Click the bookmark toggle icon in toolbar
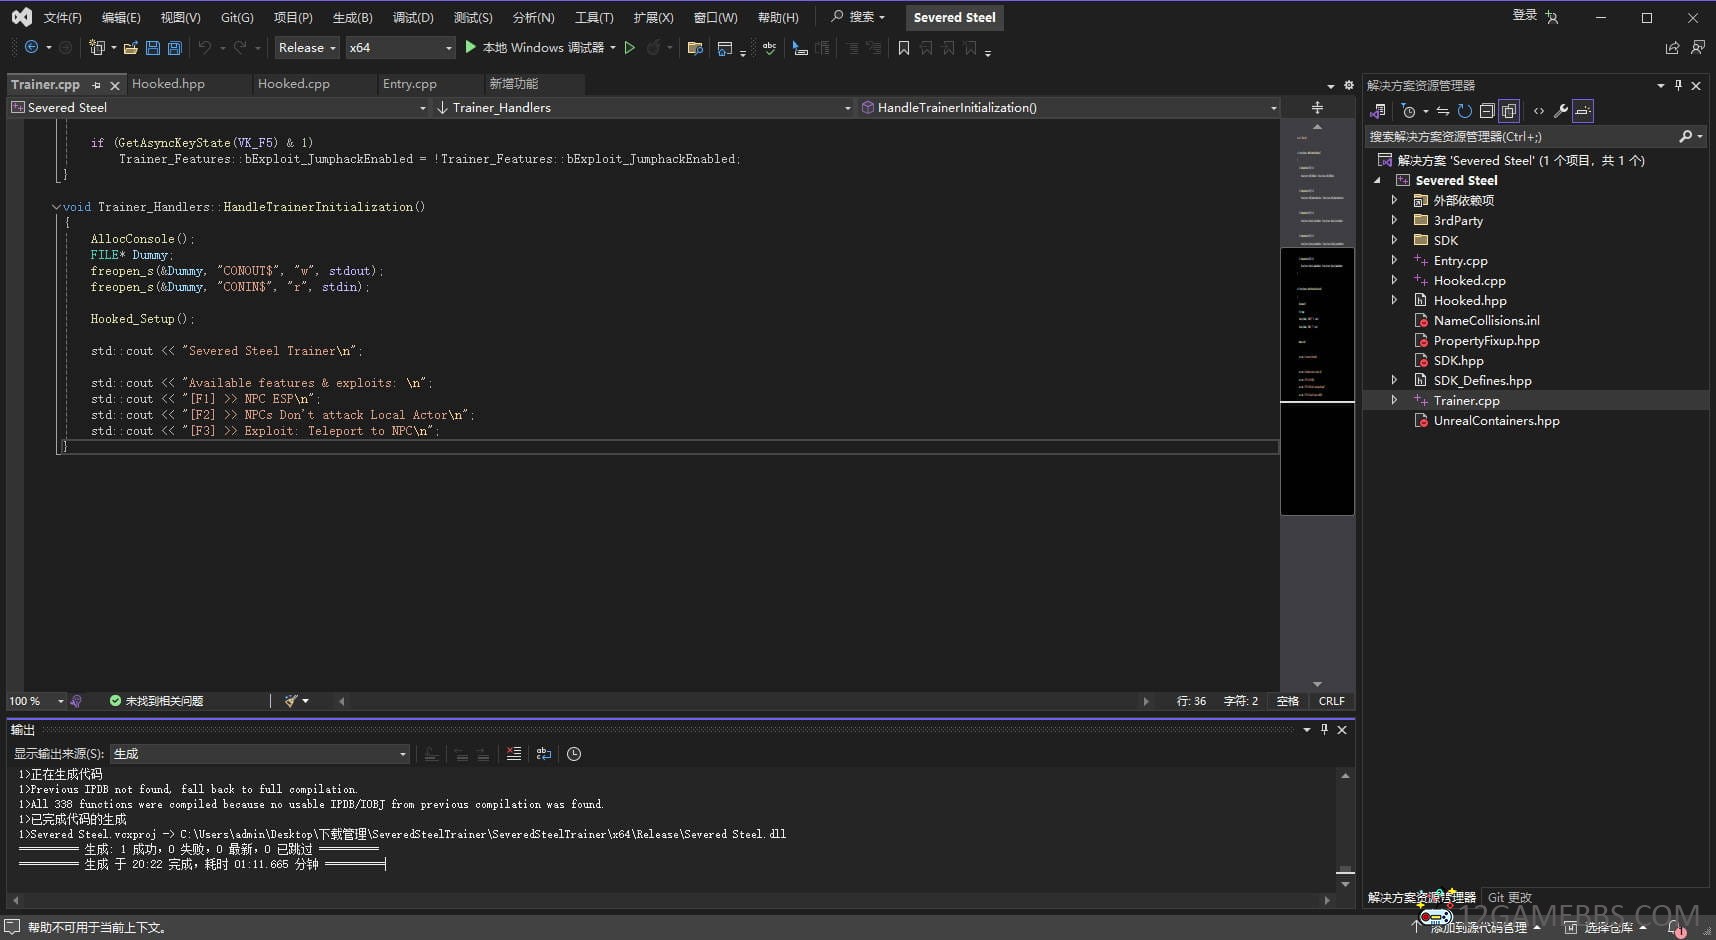 pos(903,47)
